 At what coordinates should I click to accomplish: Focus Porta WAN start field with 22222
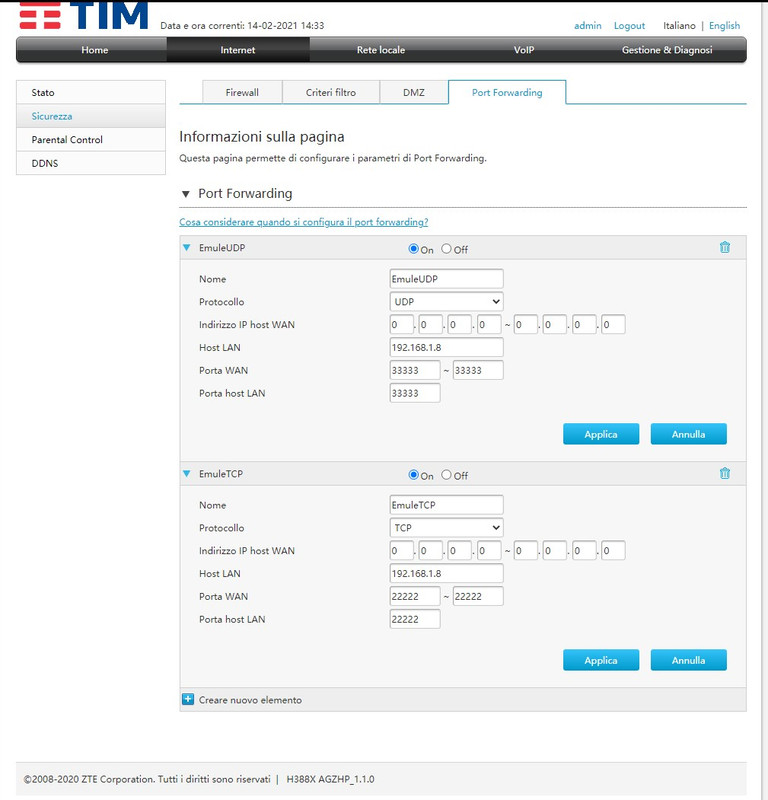[x=414, y=596]
